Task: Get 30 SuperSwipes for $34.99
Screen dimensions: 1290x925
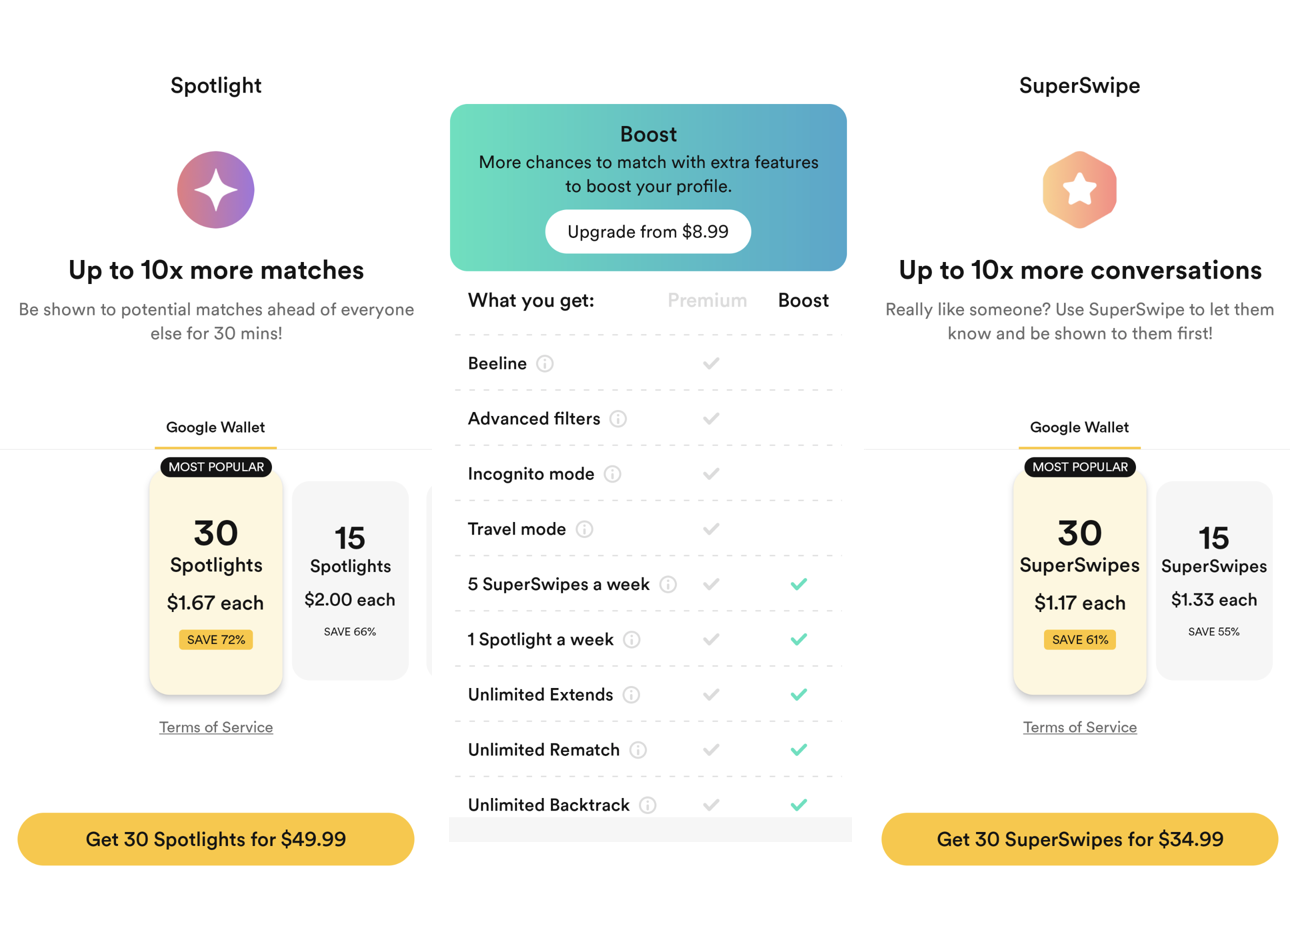Action: (1080, 839)
